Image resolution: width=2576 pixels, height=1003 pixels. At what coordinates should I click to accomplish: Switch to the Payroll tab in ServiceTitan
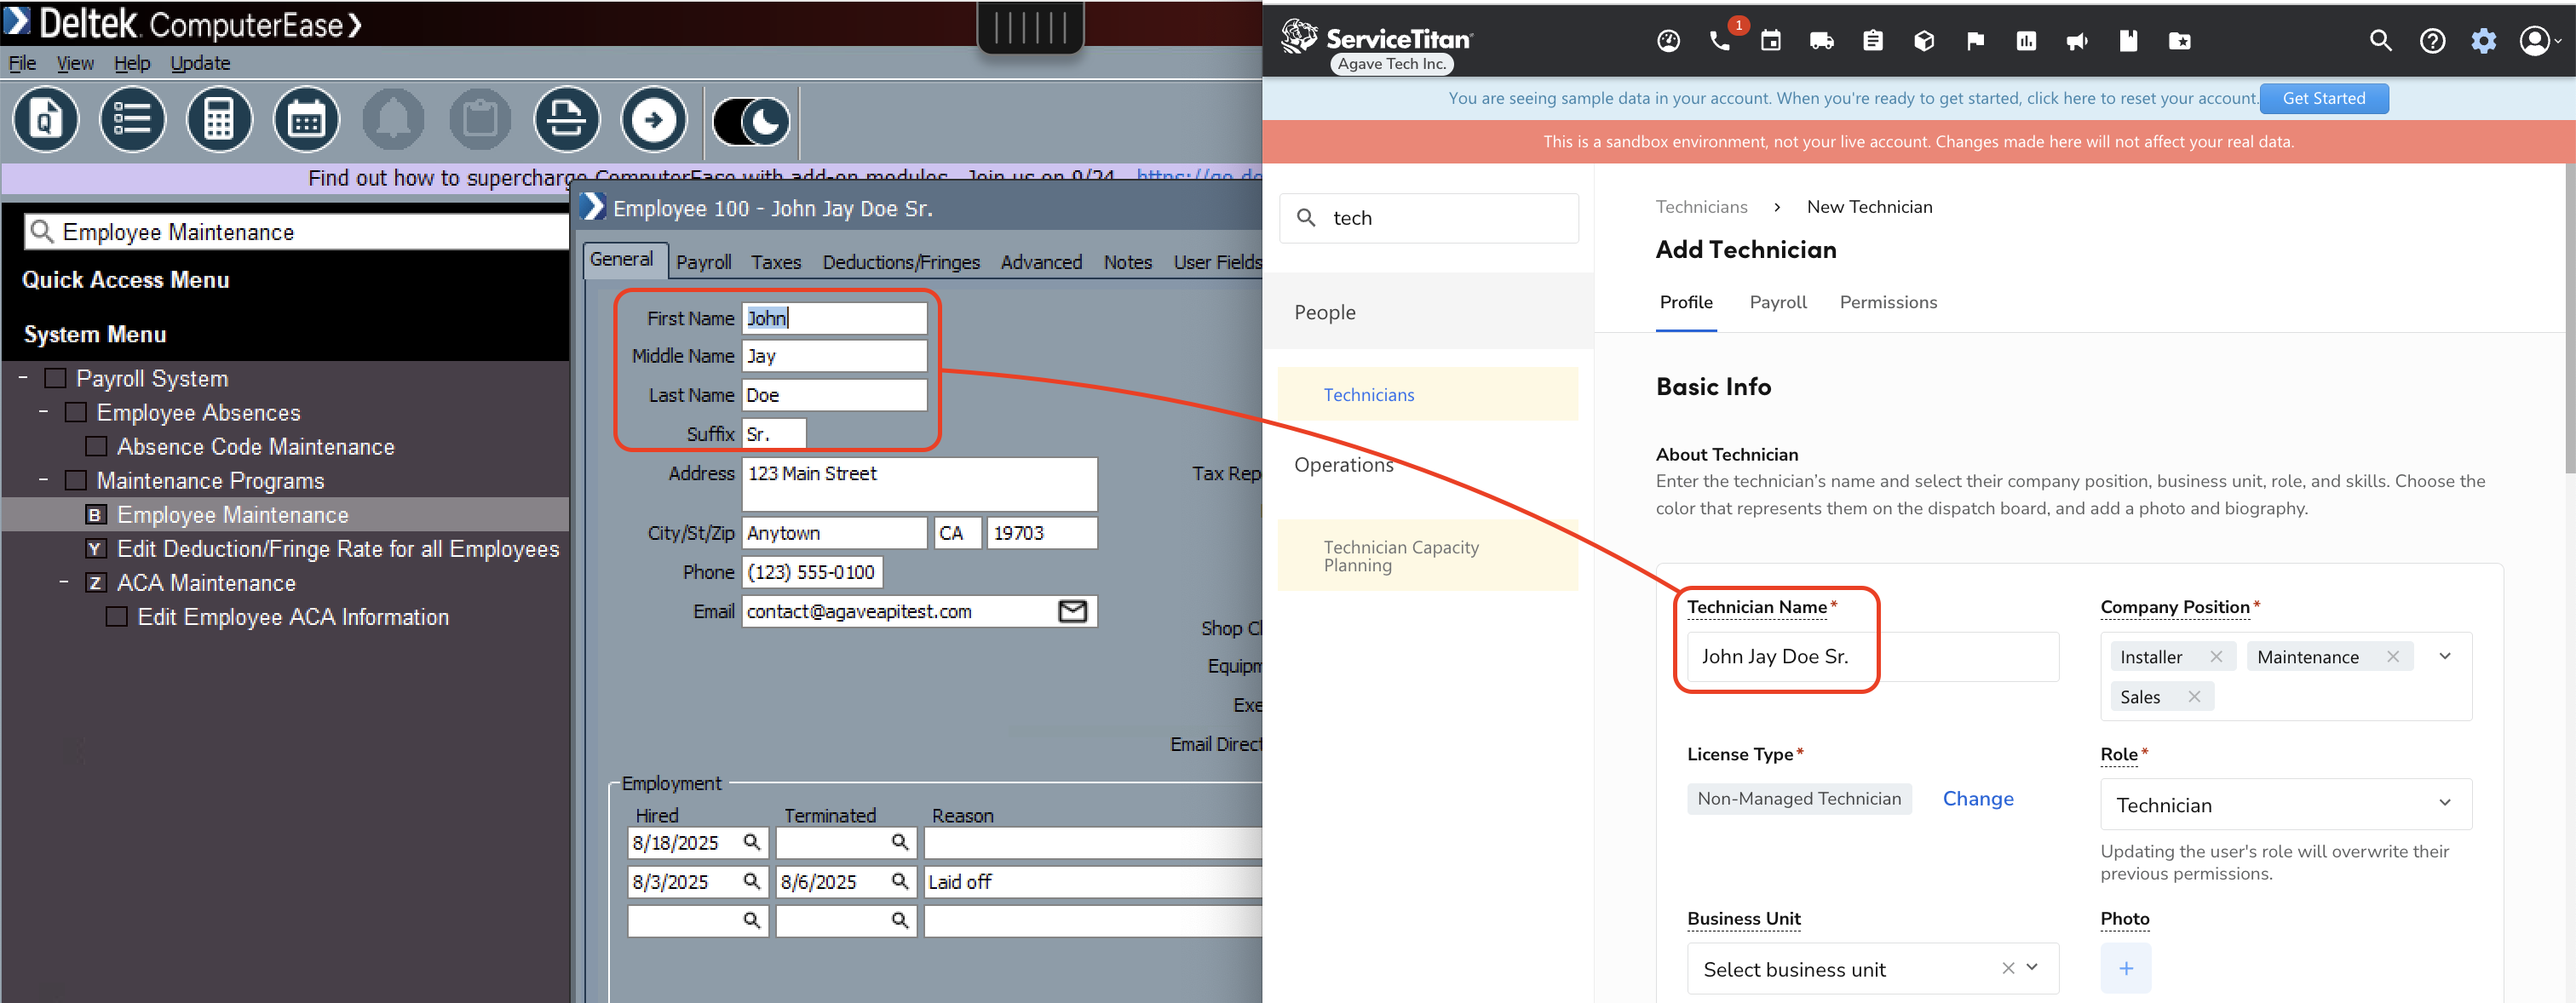(x=1778, y=302)
